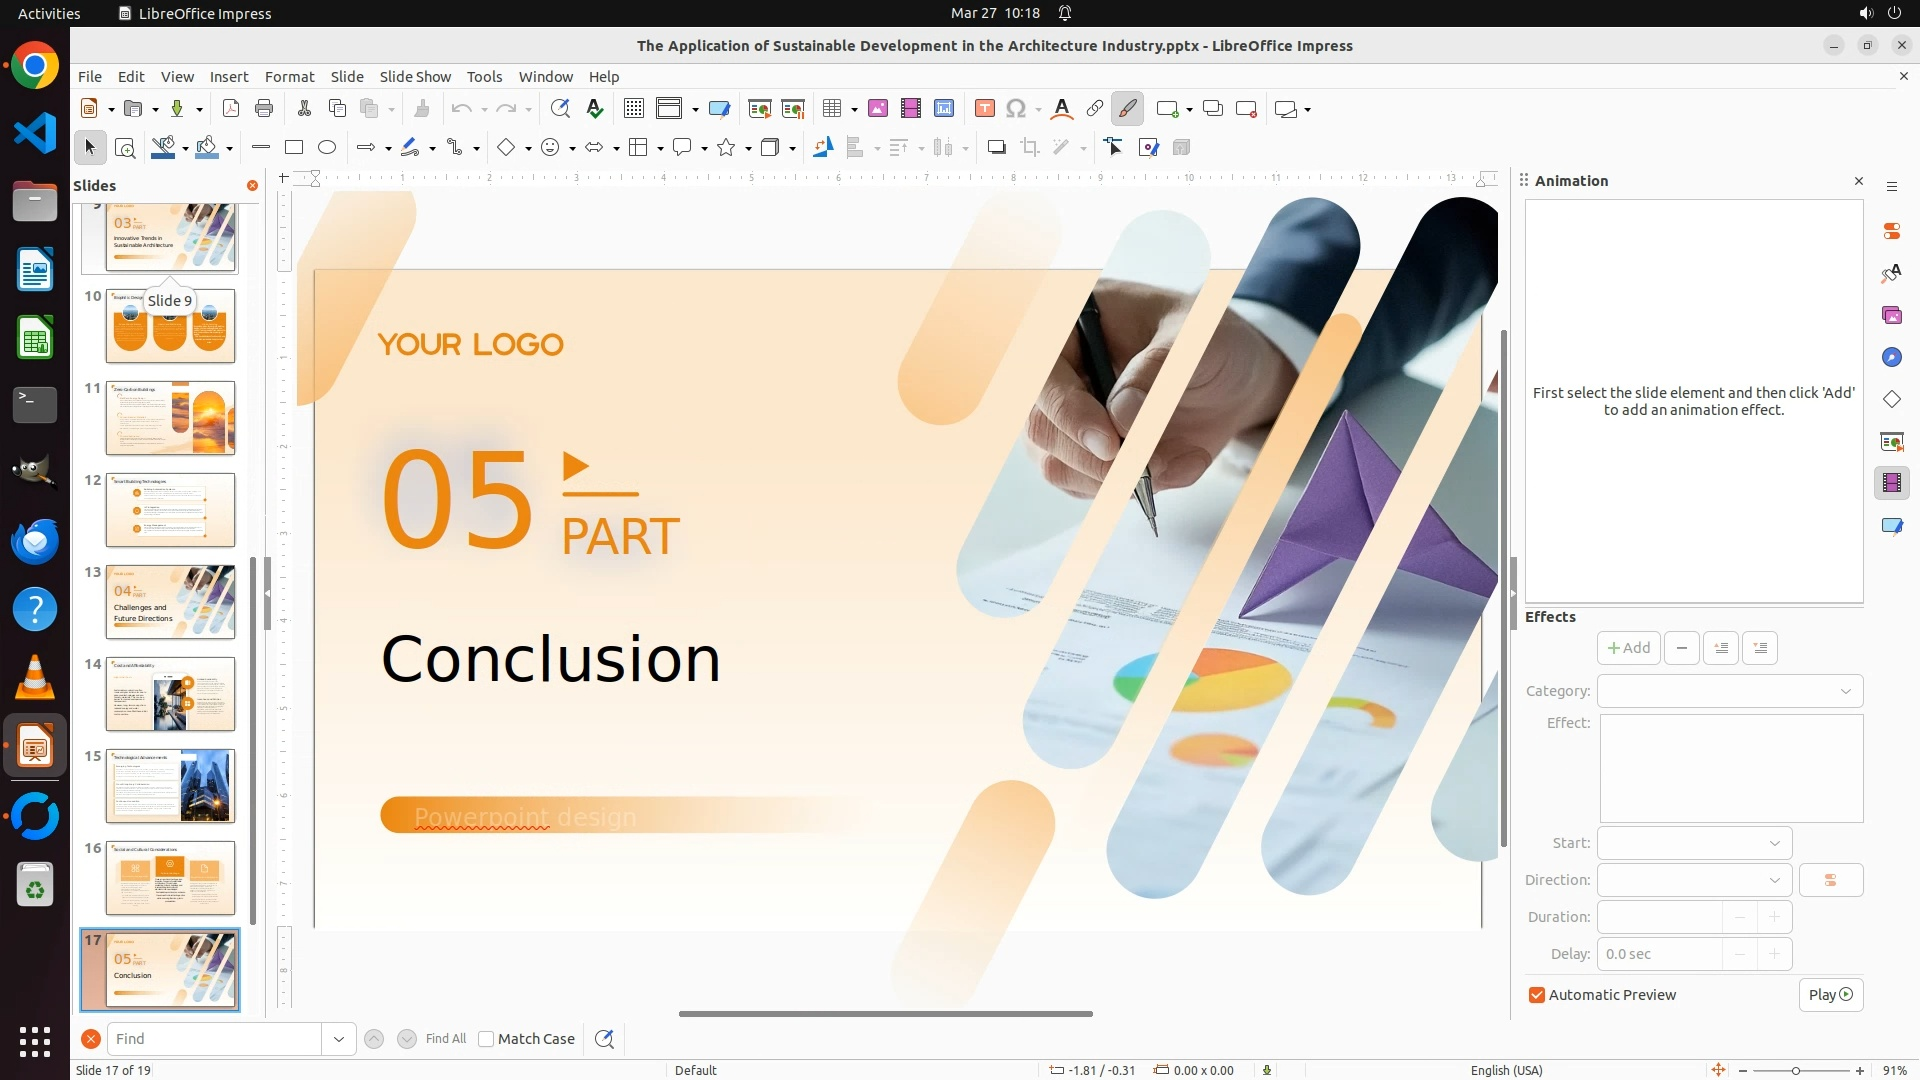Open the animation Start dropdown
Viewport: 1920px width, 1080px height.
point(1694,843)
